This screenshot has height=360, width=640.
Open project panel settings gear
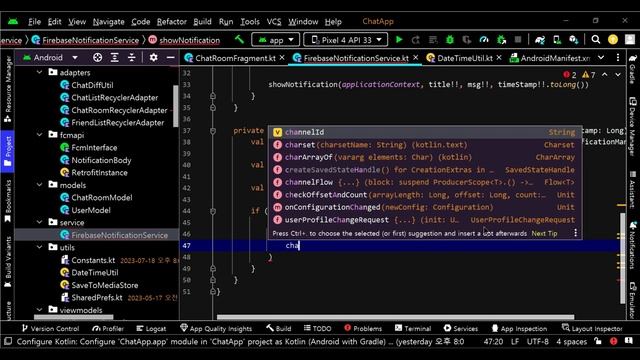[x=153, y=58]
